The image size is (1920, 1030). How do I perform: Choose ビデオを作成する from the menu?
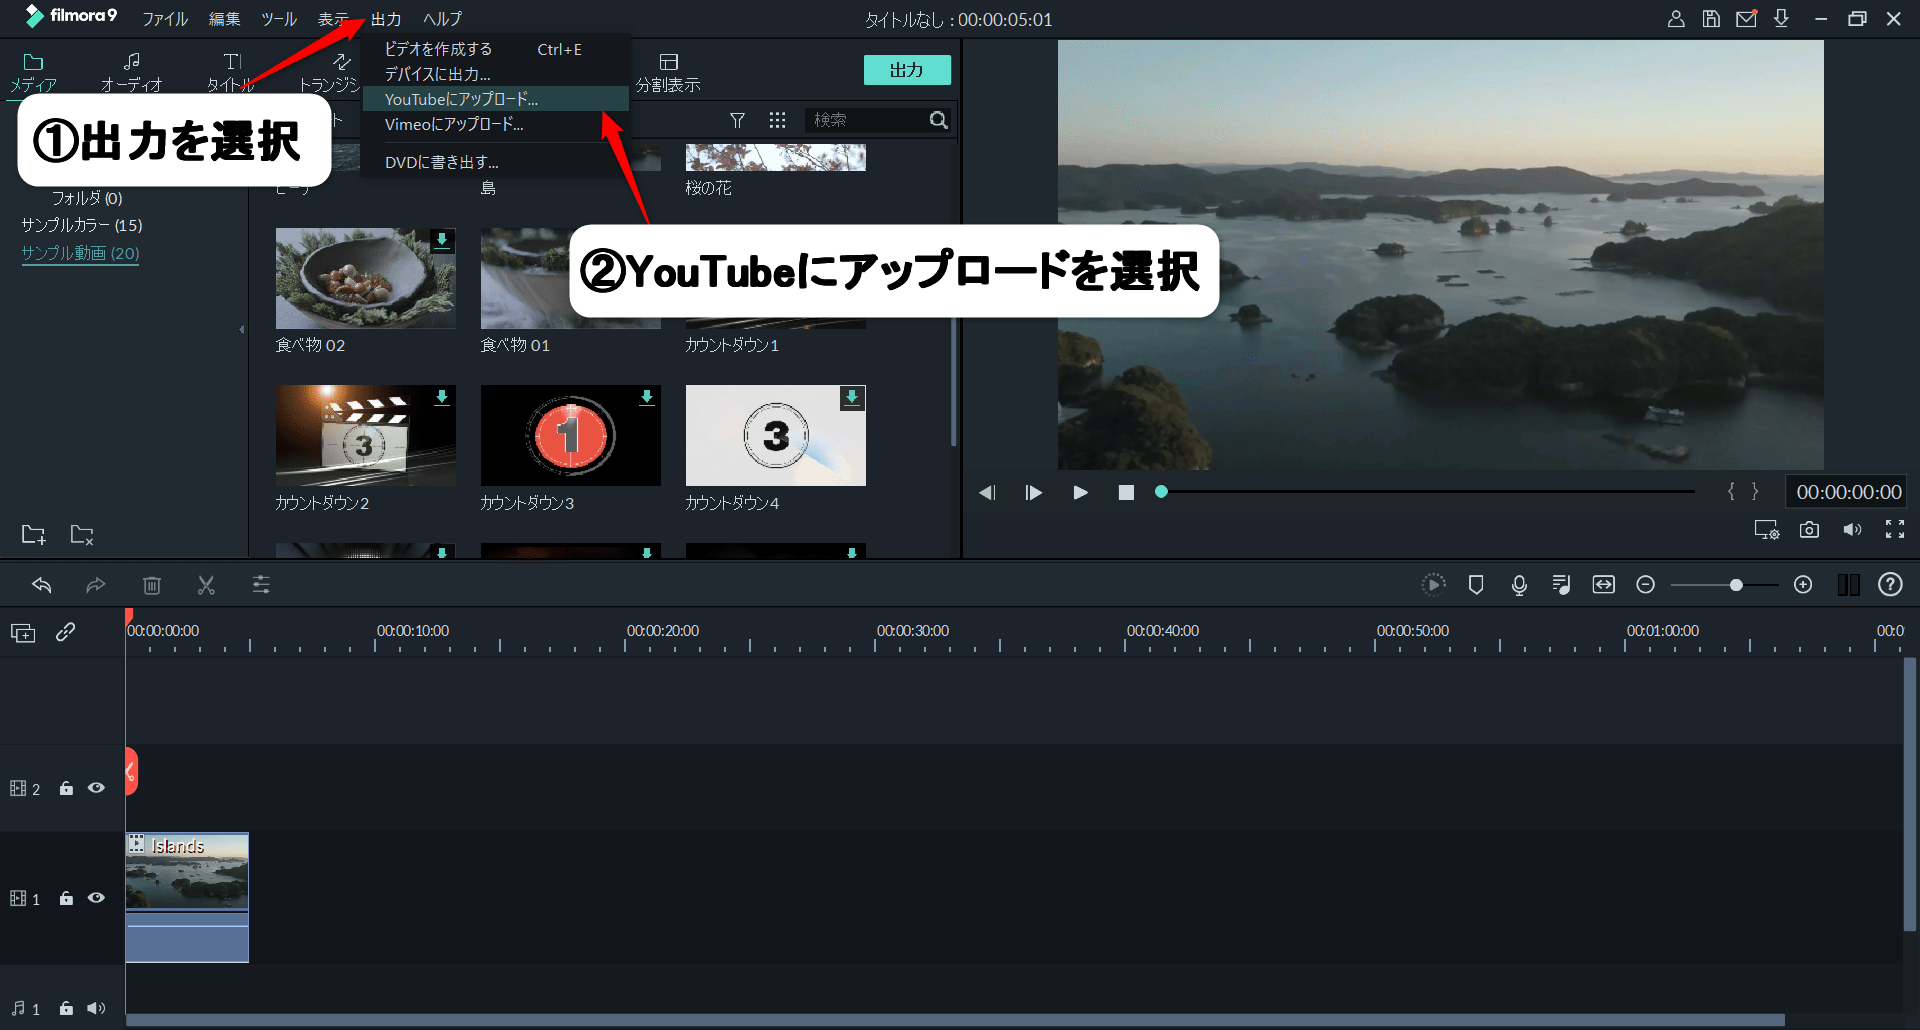495,49
